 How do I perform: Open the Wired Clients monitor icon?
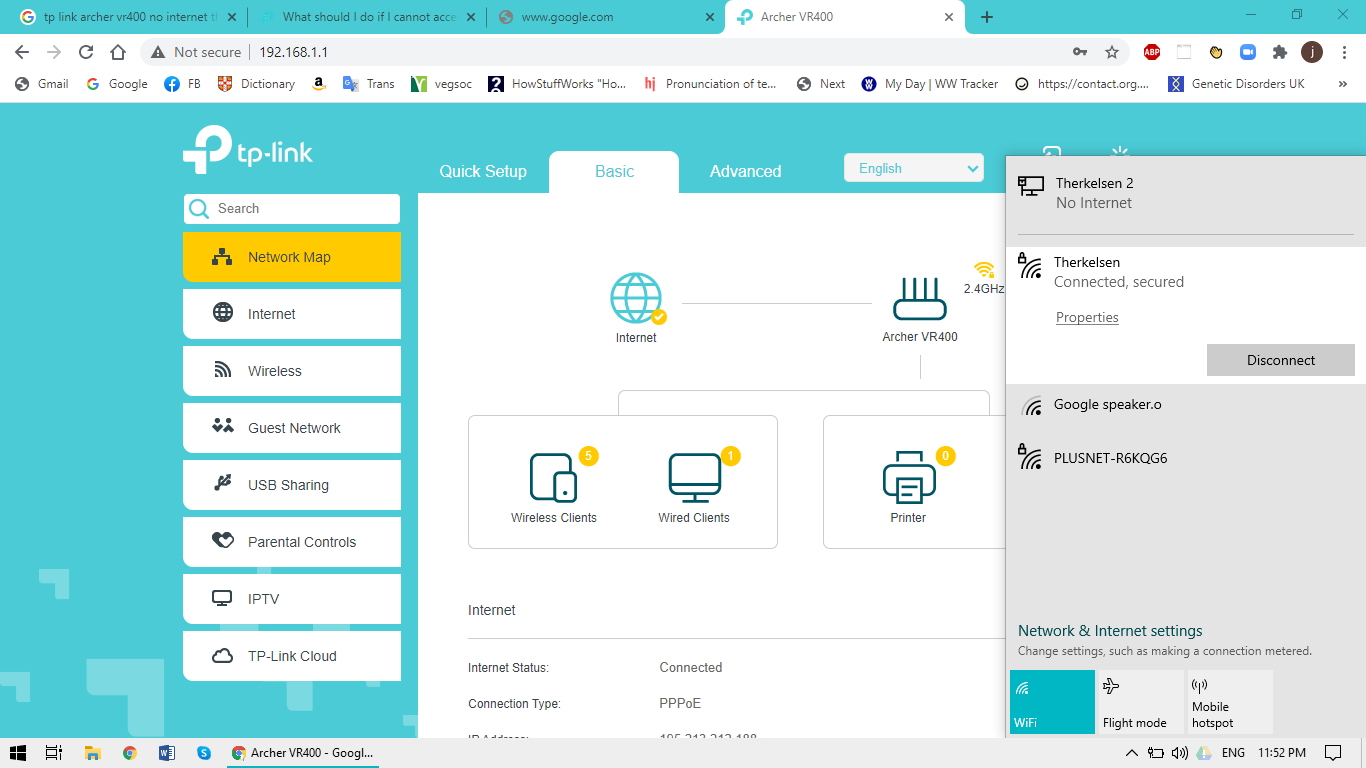pos(694,477)
